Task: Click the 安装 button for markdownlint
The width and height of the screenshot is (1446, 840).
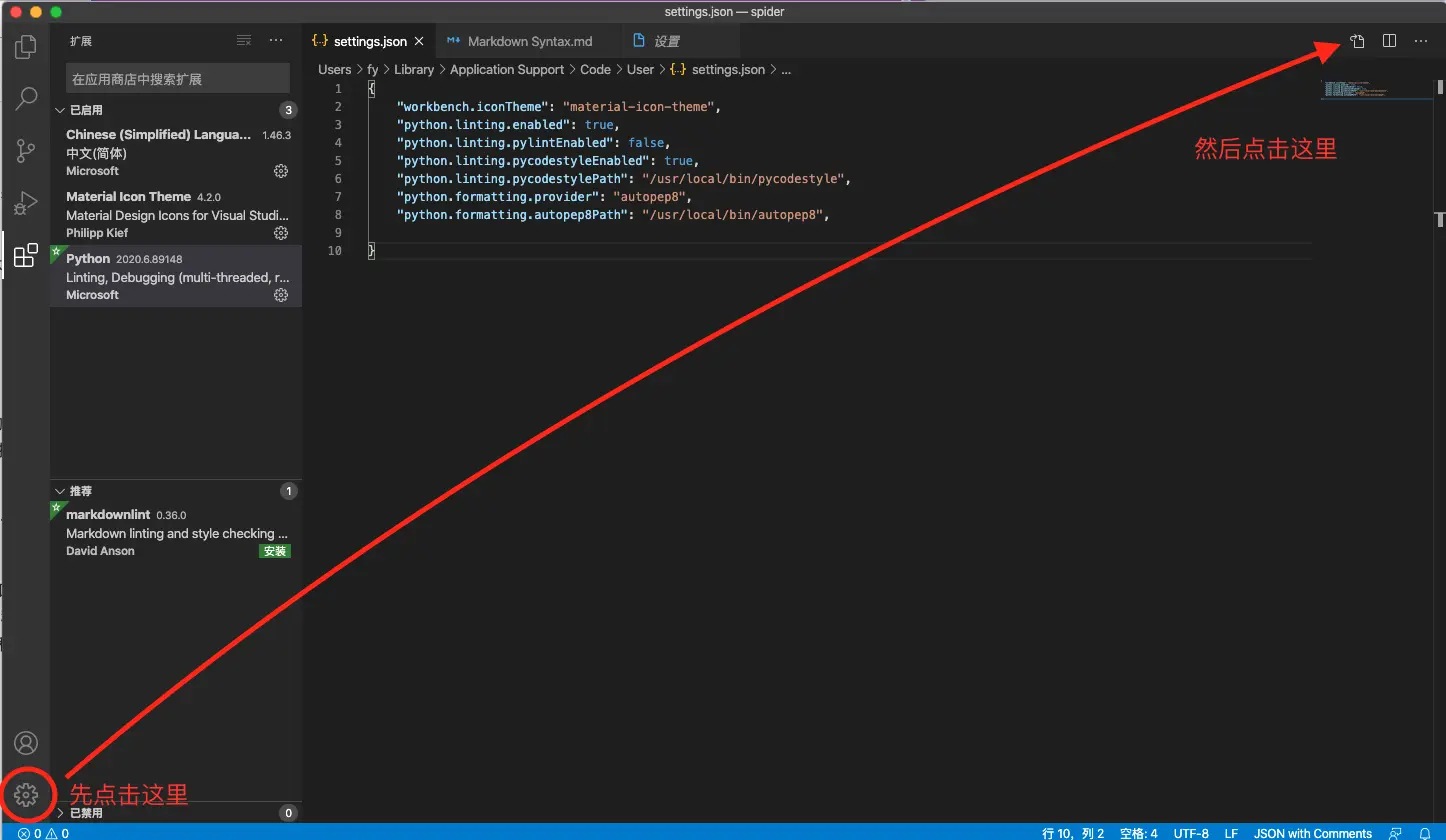Action: 275,551
